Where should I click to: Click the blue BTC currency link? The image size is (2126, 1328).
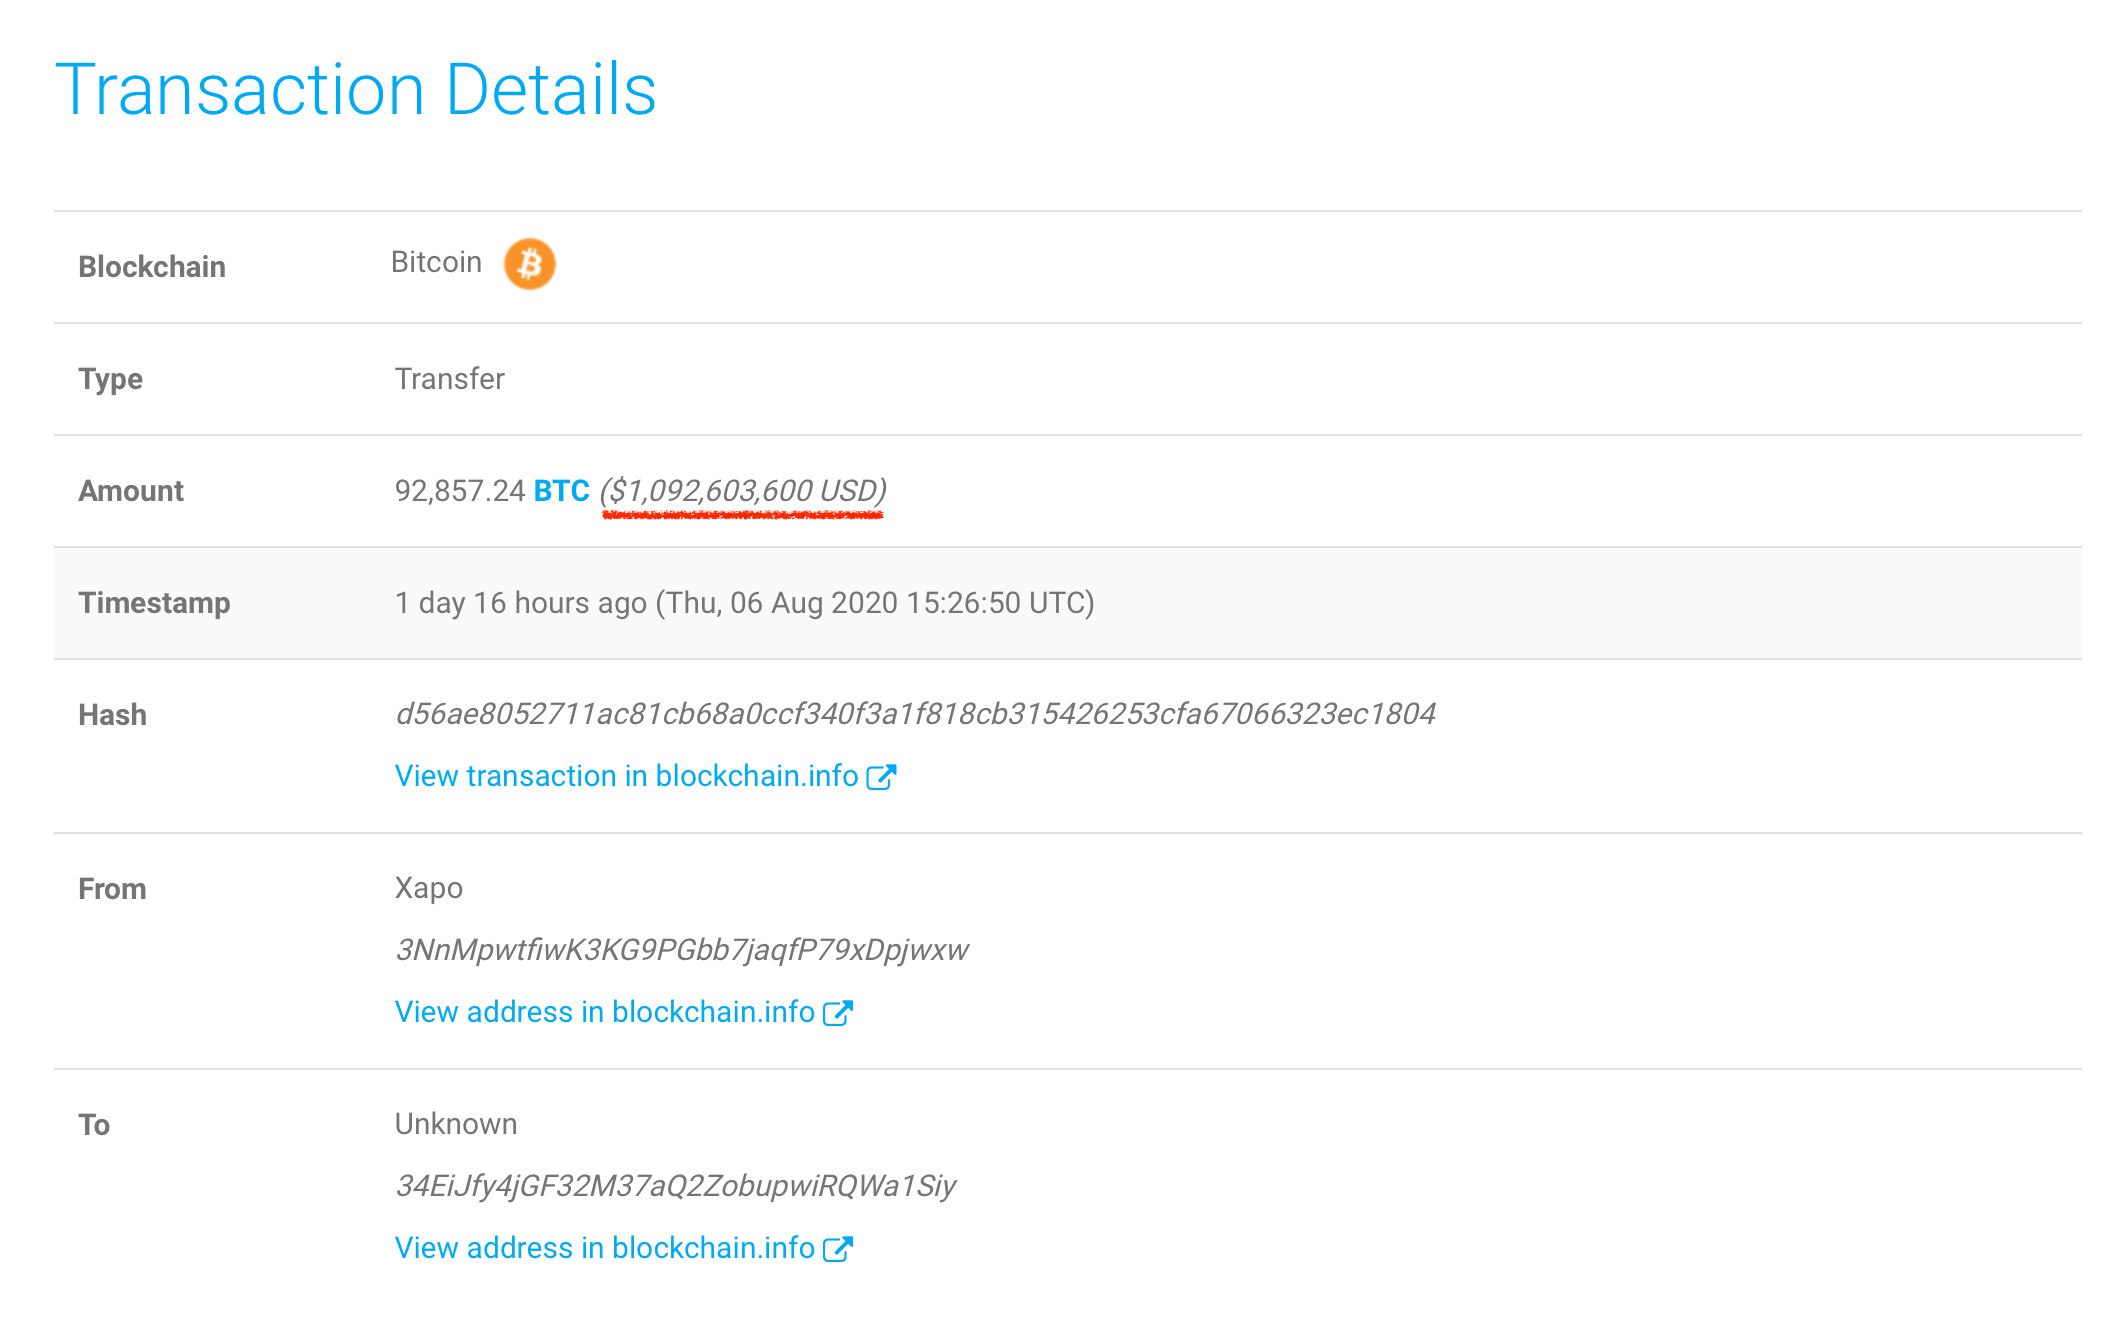coord(561,491)
